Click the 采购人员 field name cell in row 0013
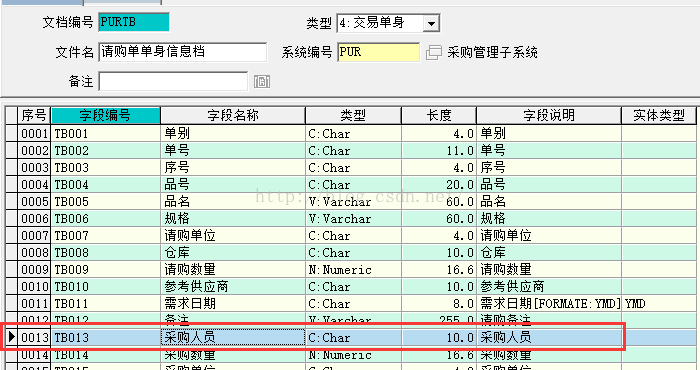700x370 pixels. (x=233, y=337)
